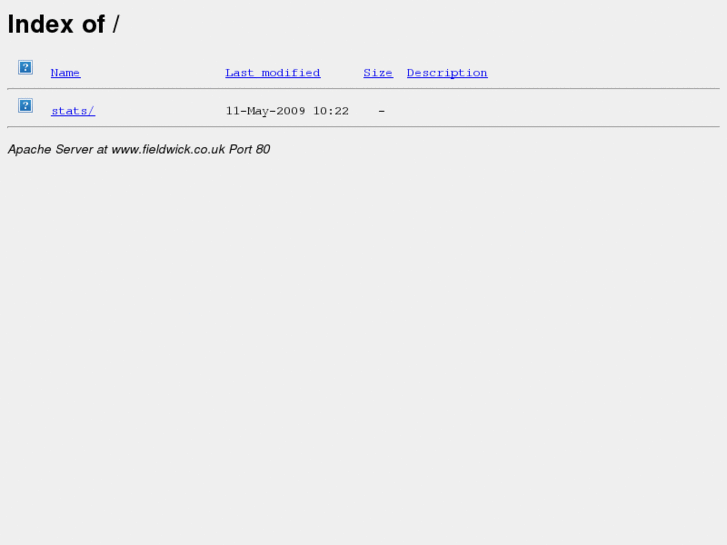
Task: Click the www.fieldwick.co.uk hostname in the footer
Action: tap(168, 149)
